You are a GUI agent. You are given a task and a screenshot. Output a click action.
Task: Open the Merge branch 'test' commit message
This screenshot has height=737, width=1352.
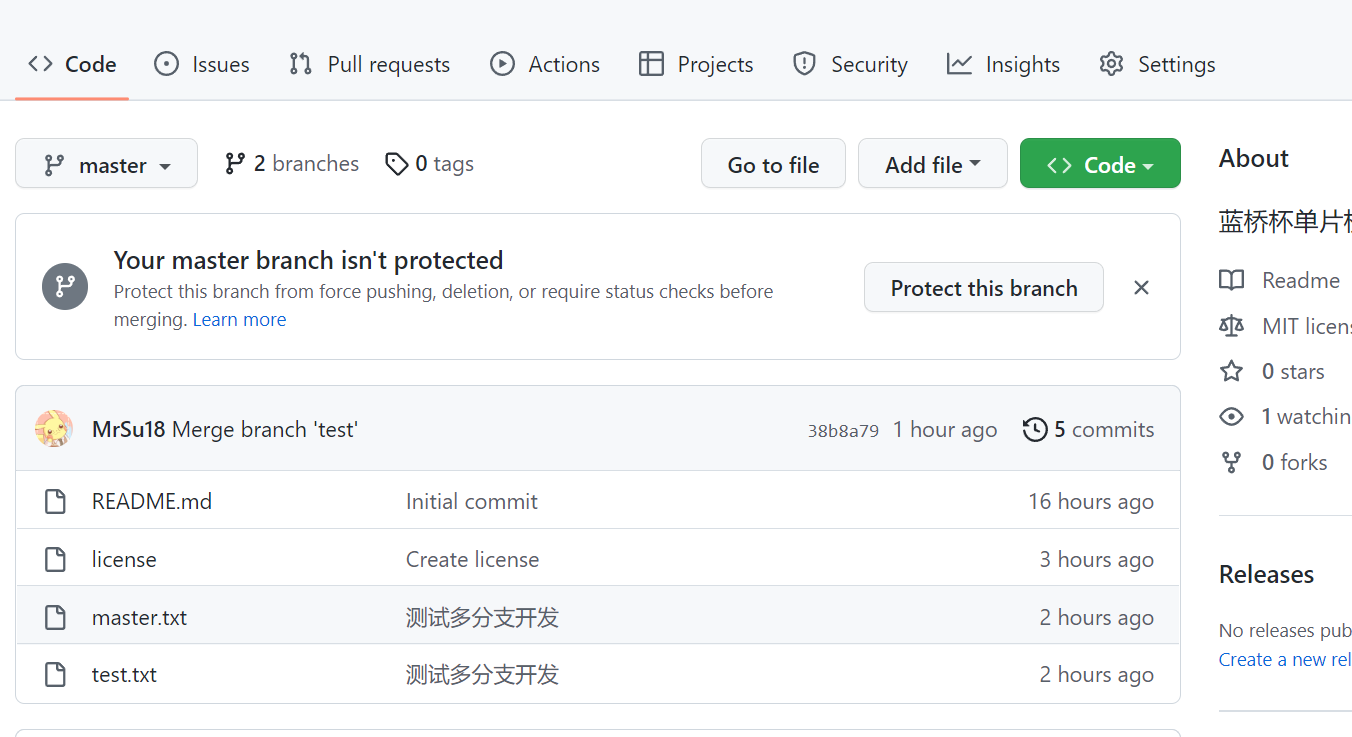coord(265,430)
